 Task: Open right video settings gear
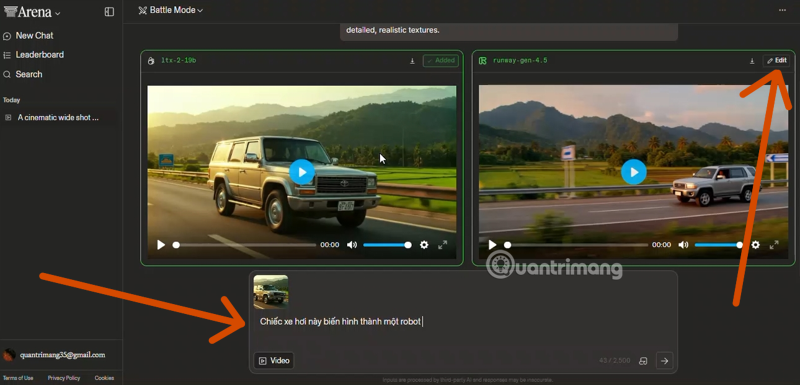coord(756,245)
